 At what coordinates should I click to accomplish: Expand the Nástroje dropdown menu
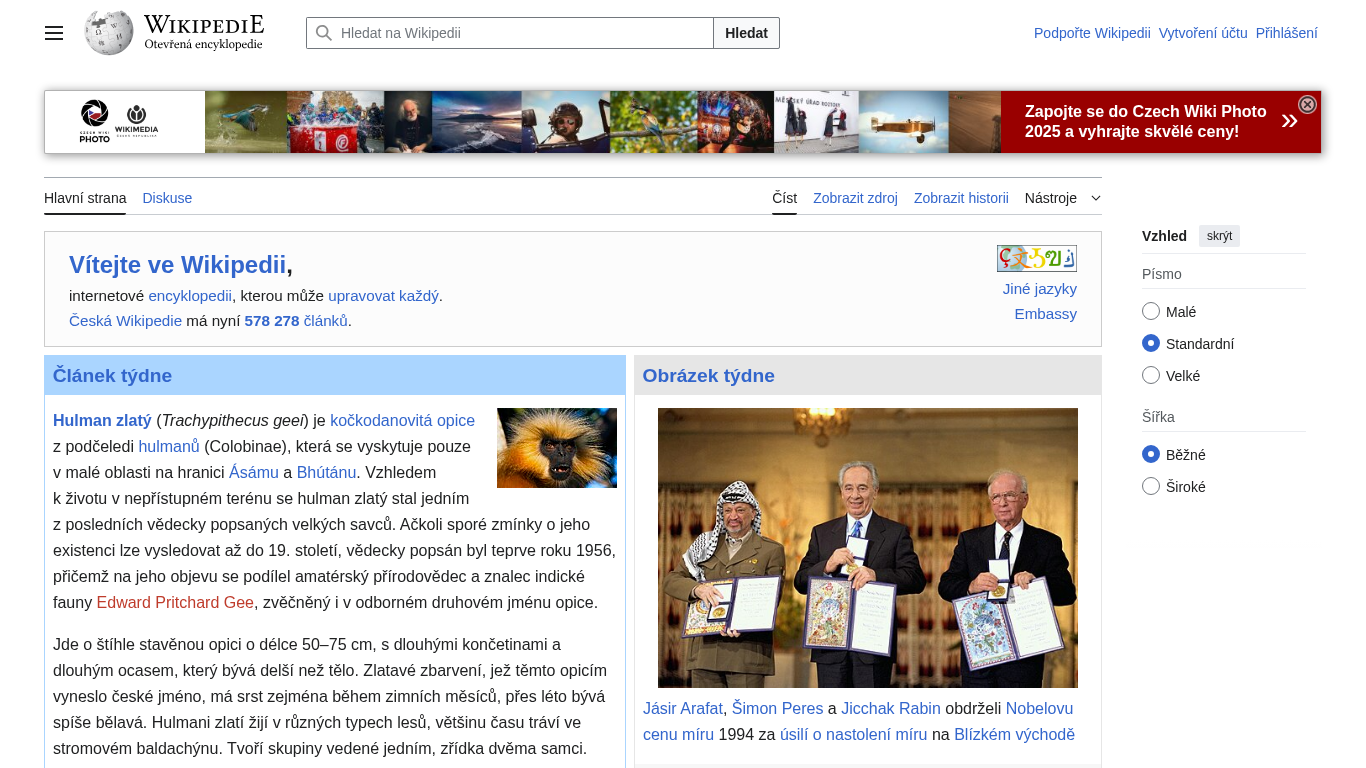point(1062,198)
